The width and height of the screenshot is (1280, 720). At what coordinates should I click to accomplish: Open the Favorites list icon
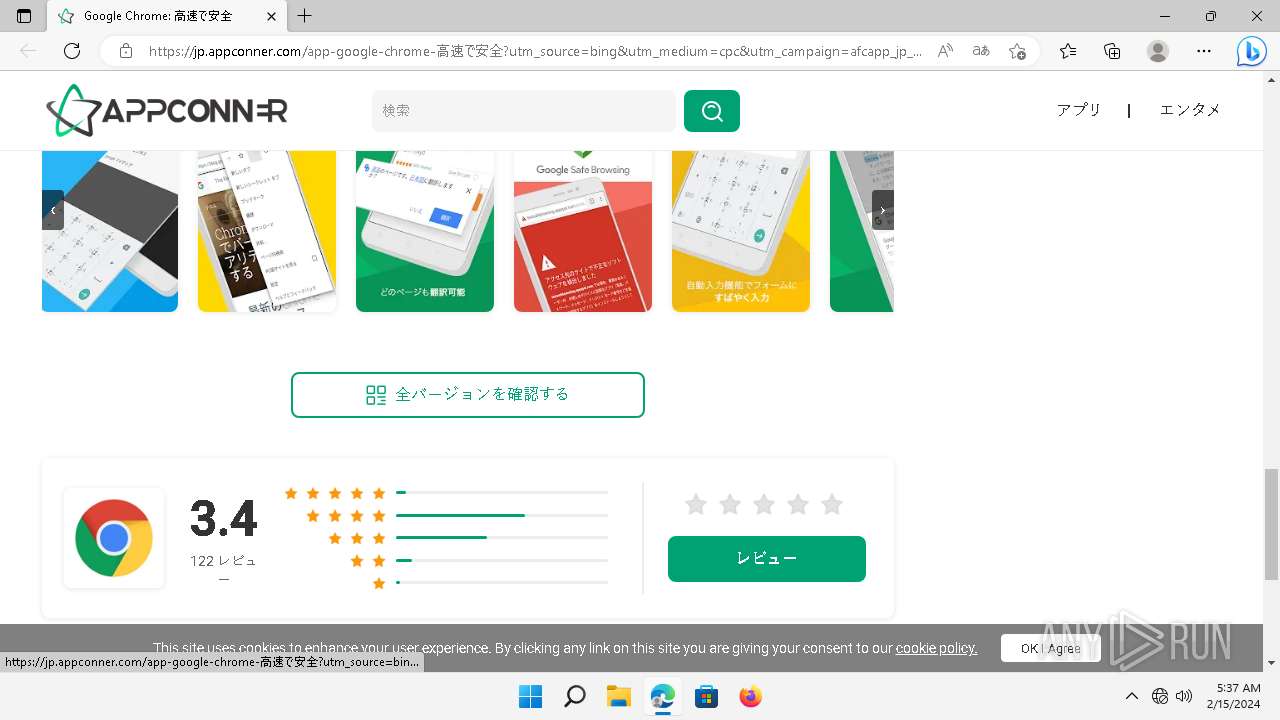[x=1068, y=51]
